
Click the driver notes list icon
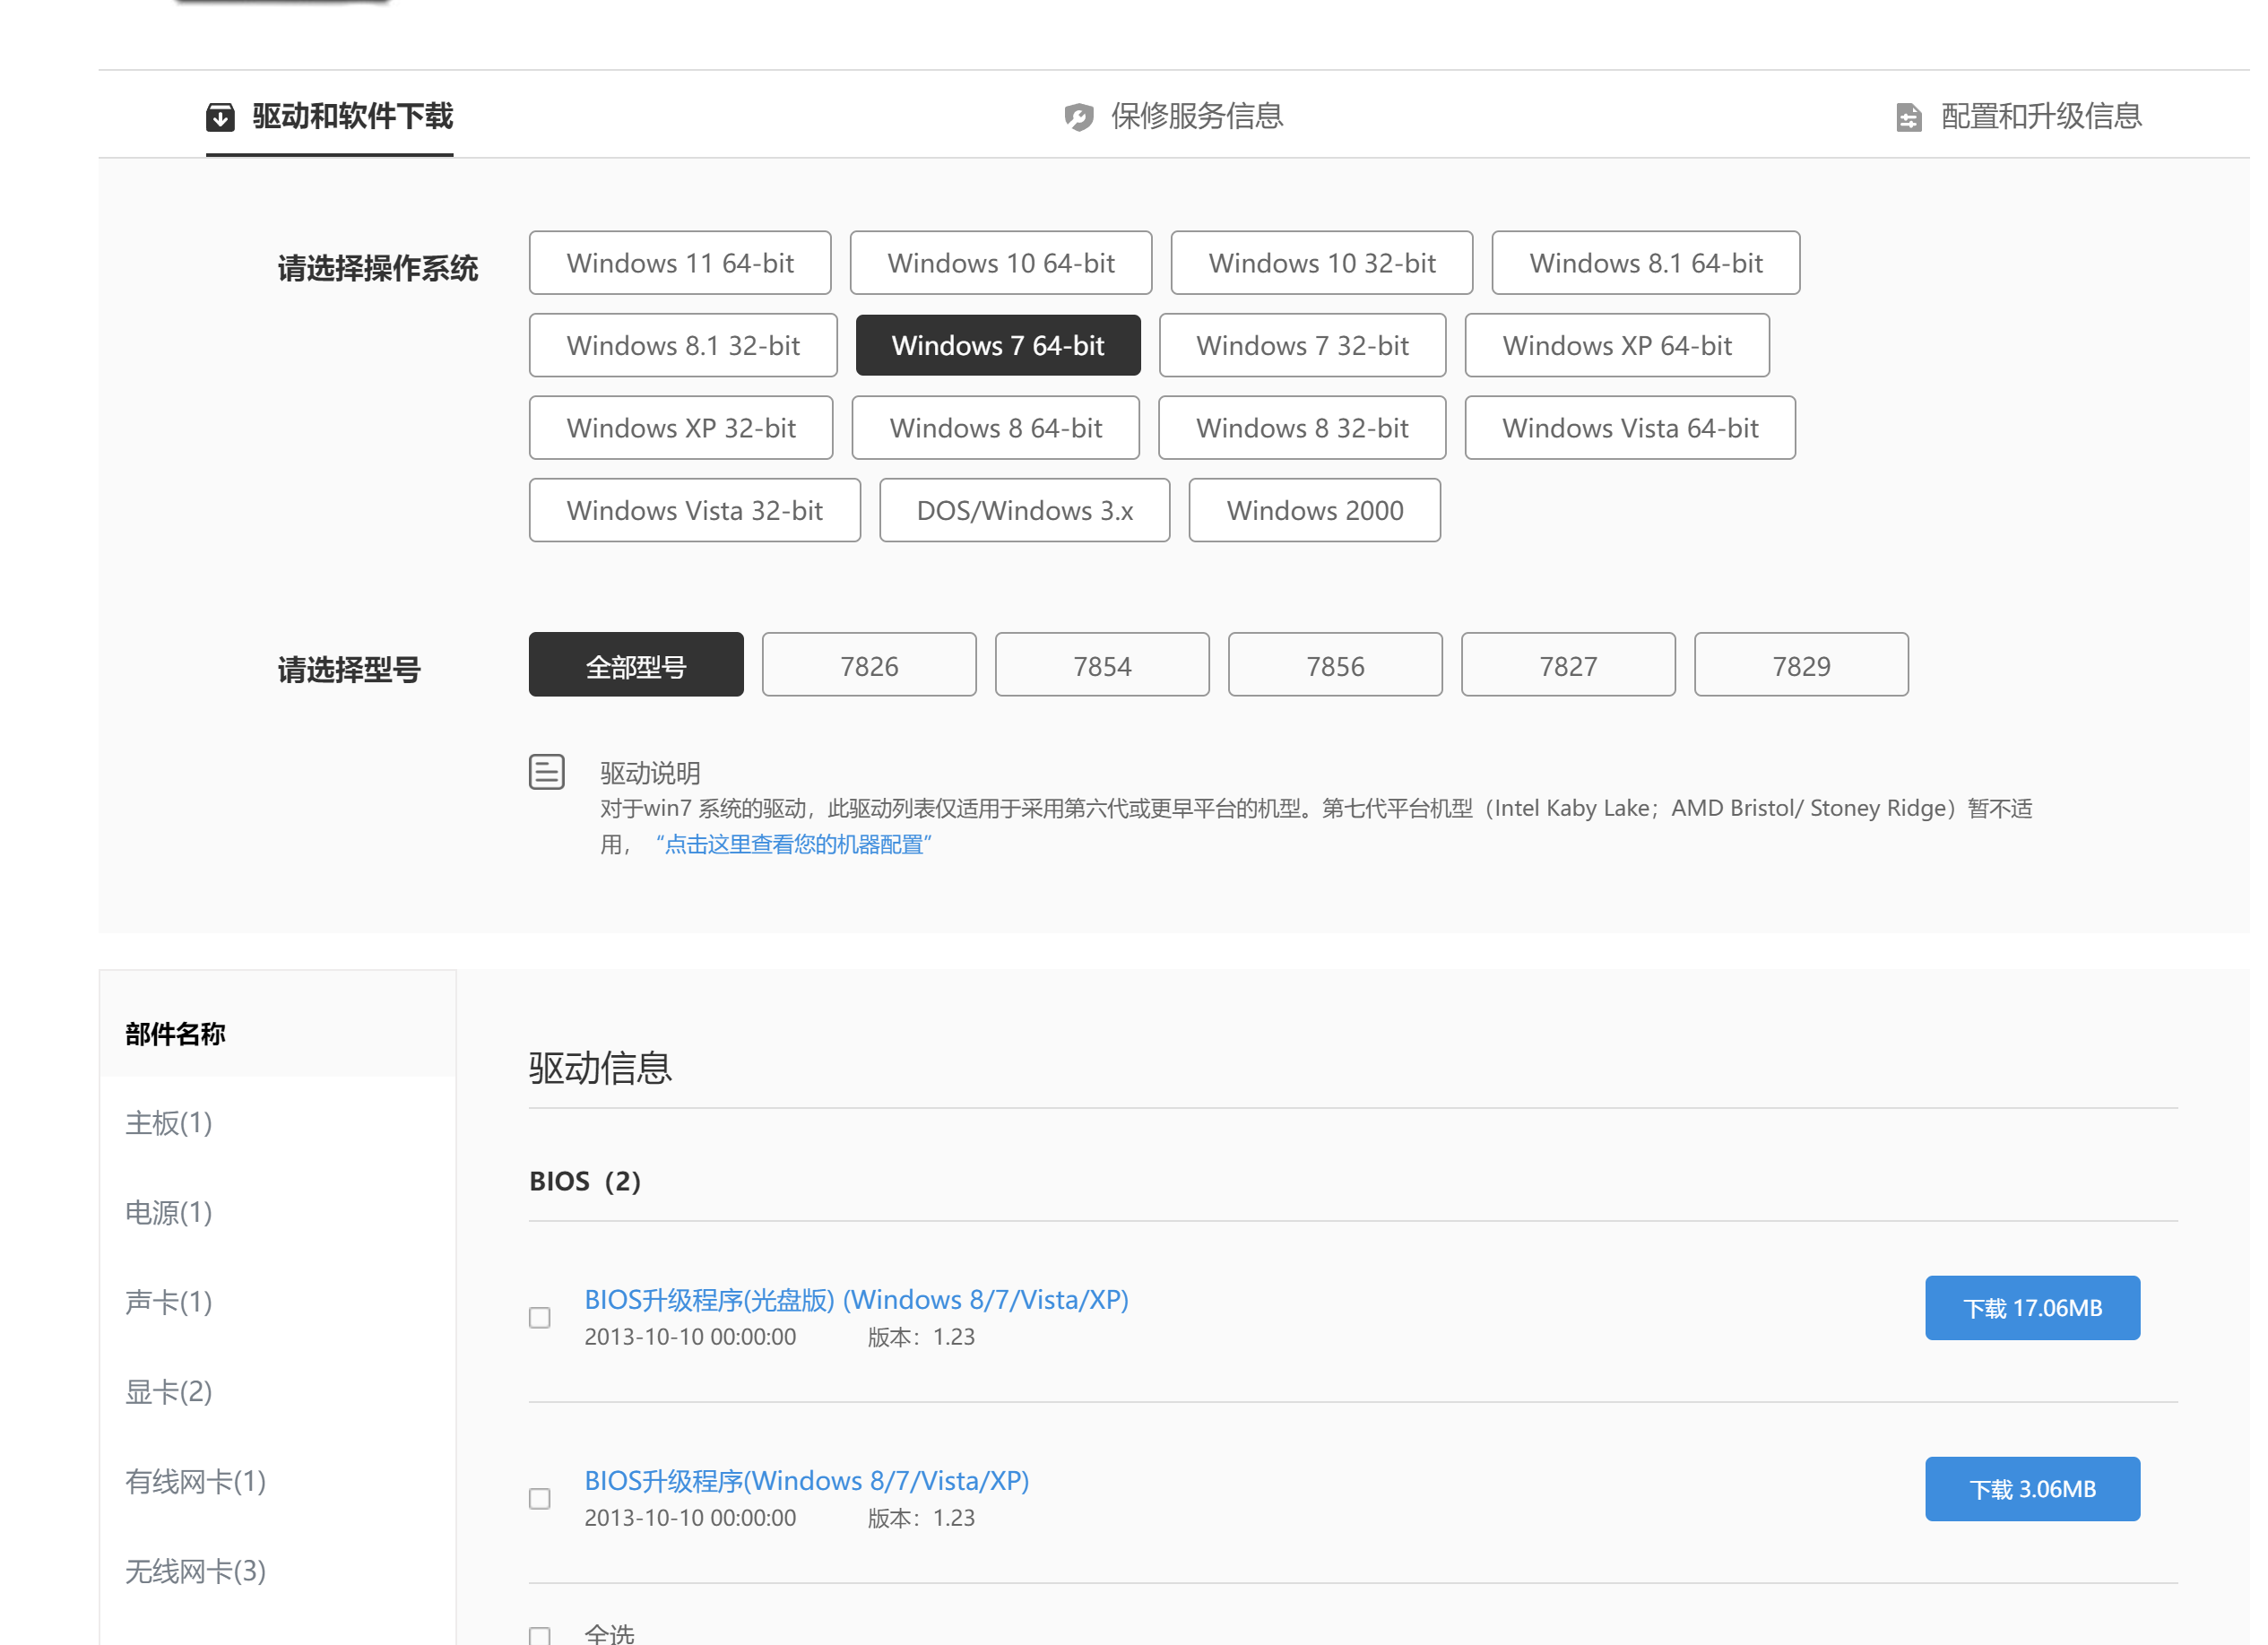(546, 772)
